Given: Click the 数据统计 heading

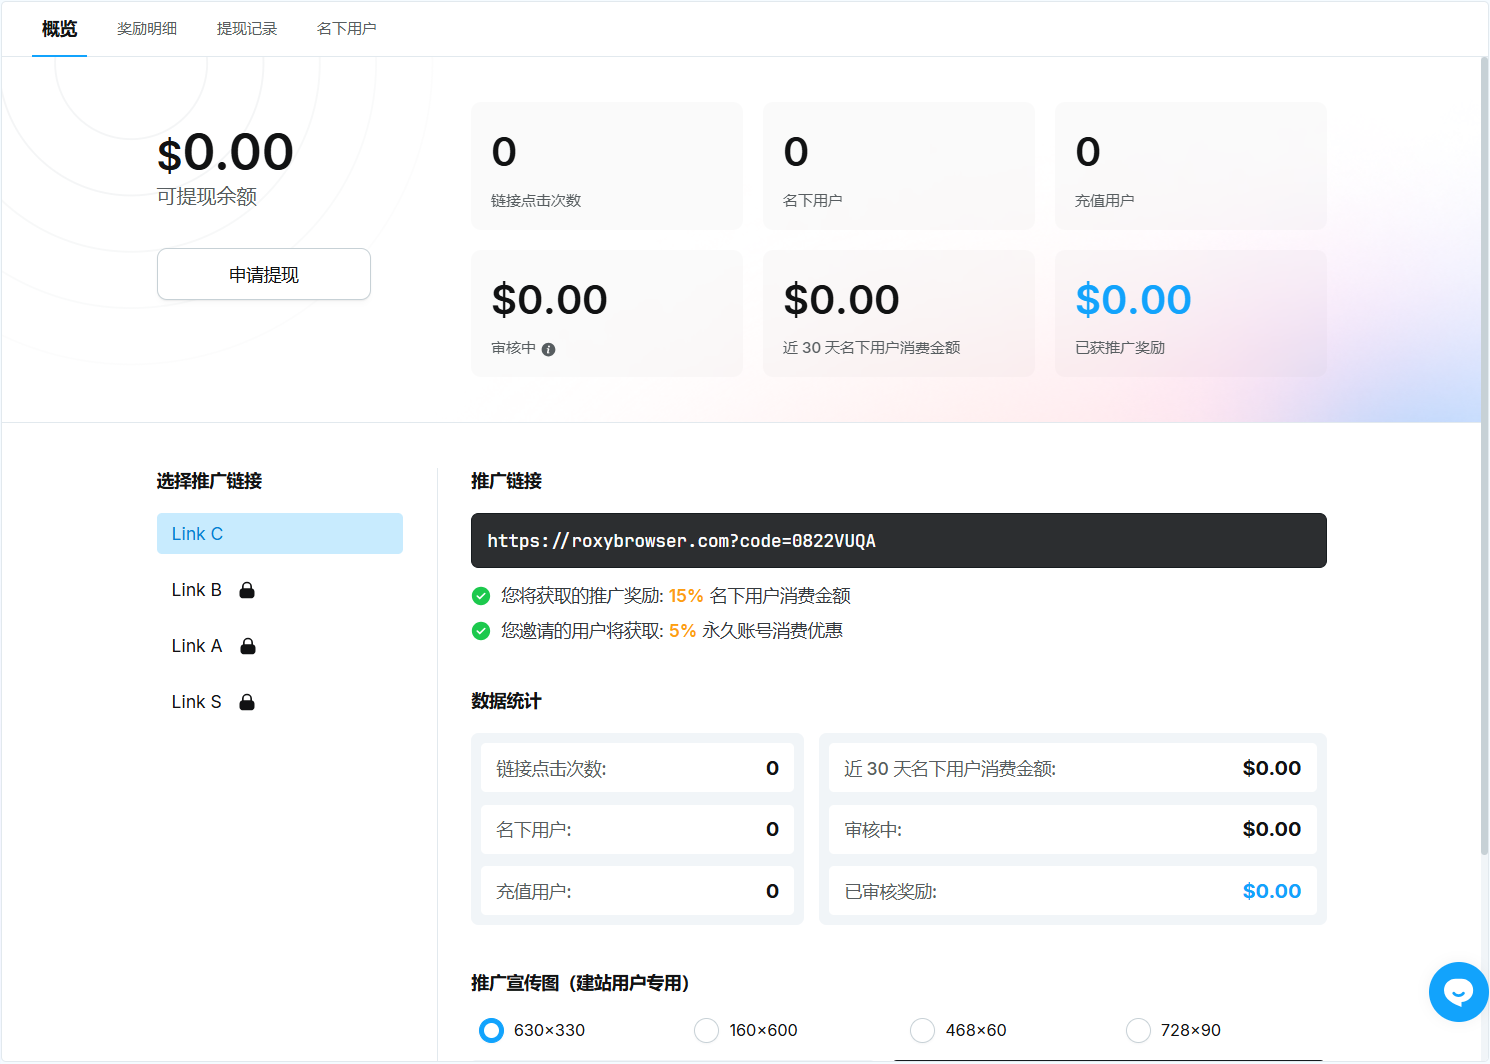Looking at the screenshot, I should pos(506,701).
